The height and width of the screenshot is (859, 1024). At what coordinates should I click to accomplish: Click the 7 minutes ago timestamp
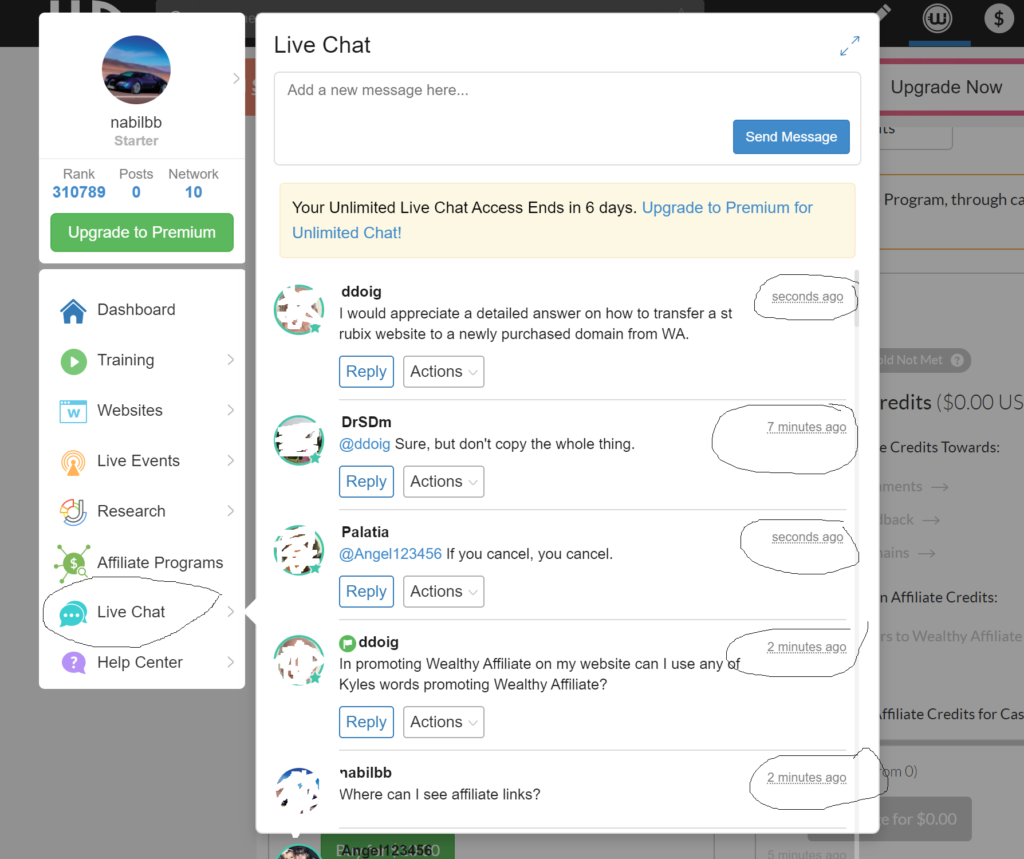pos(807,427)
